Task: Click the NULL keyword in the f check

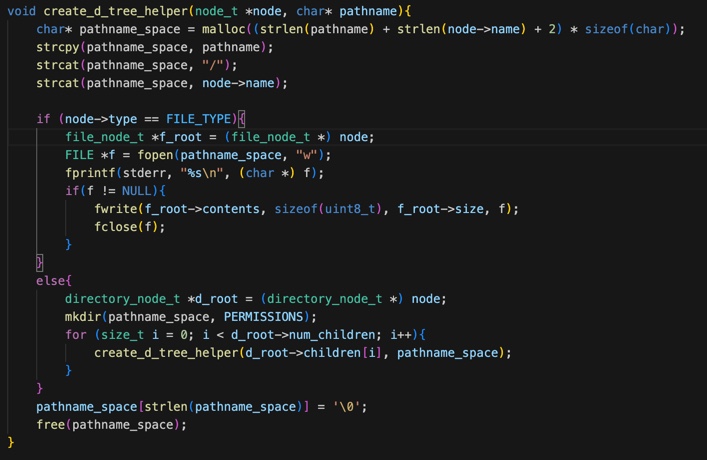Action: [136, 191]
